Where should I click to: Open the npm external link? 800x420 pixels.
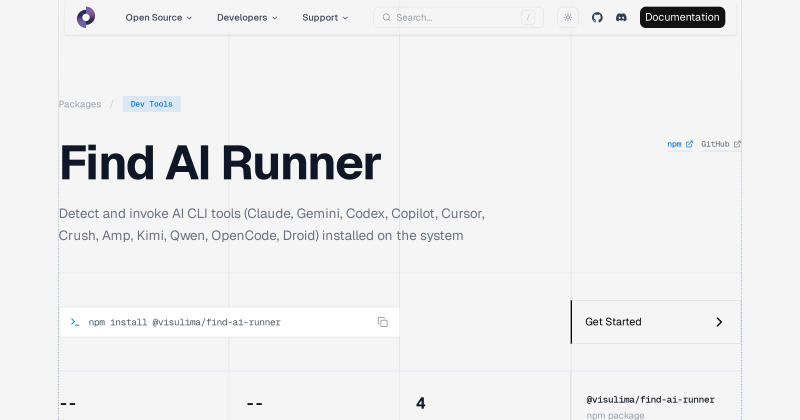[680, 144]
